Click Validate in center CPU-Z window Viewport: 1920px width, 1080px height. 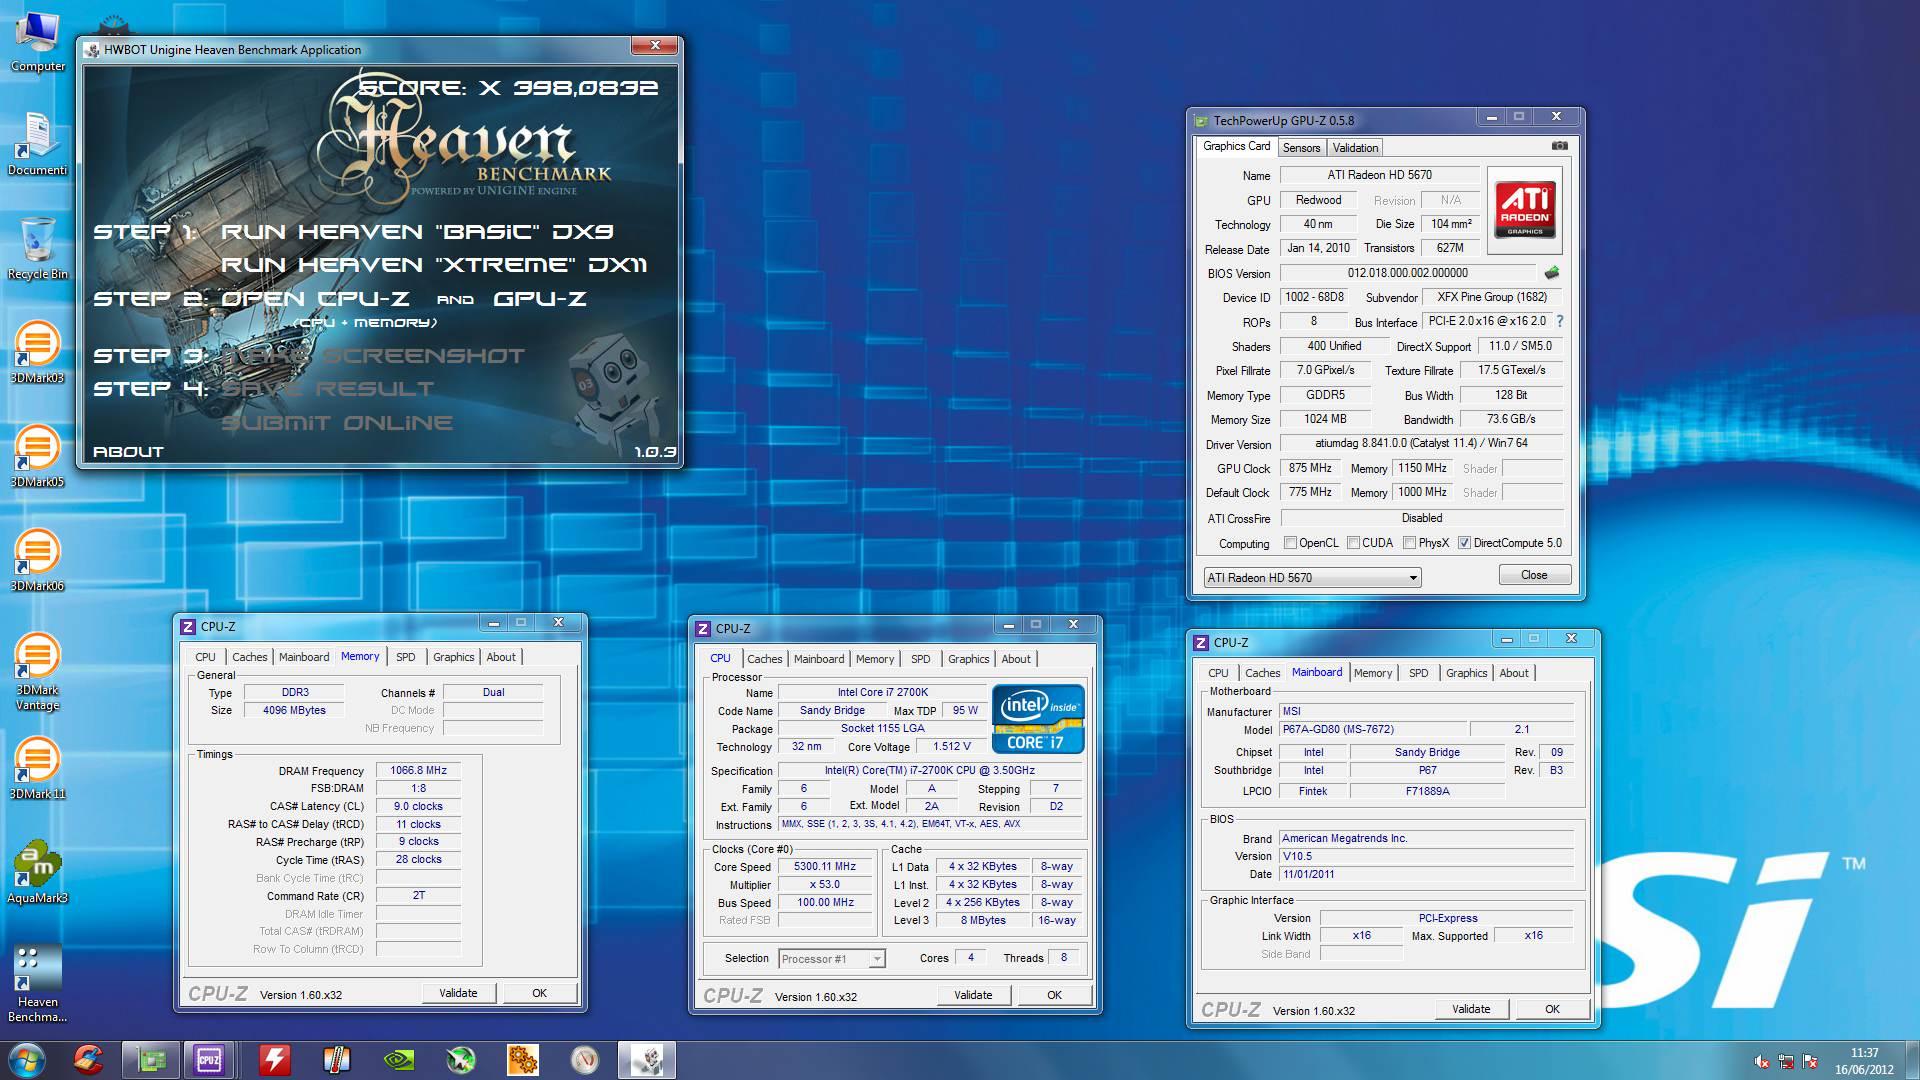(973, 995)
